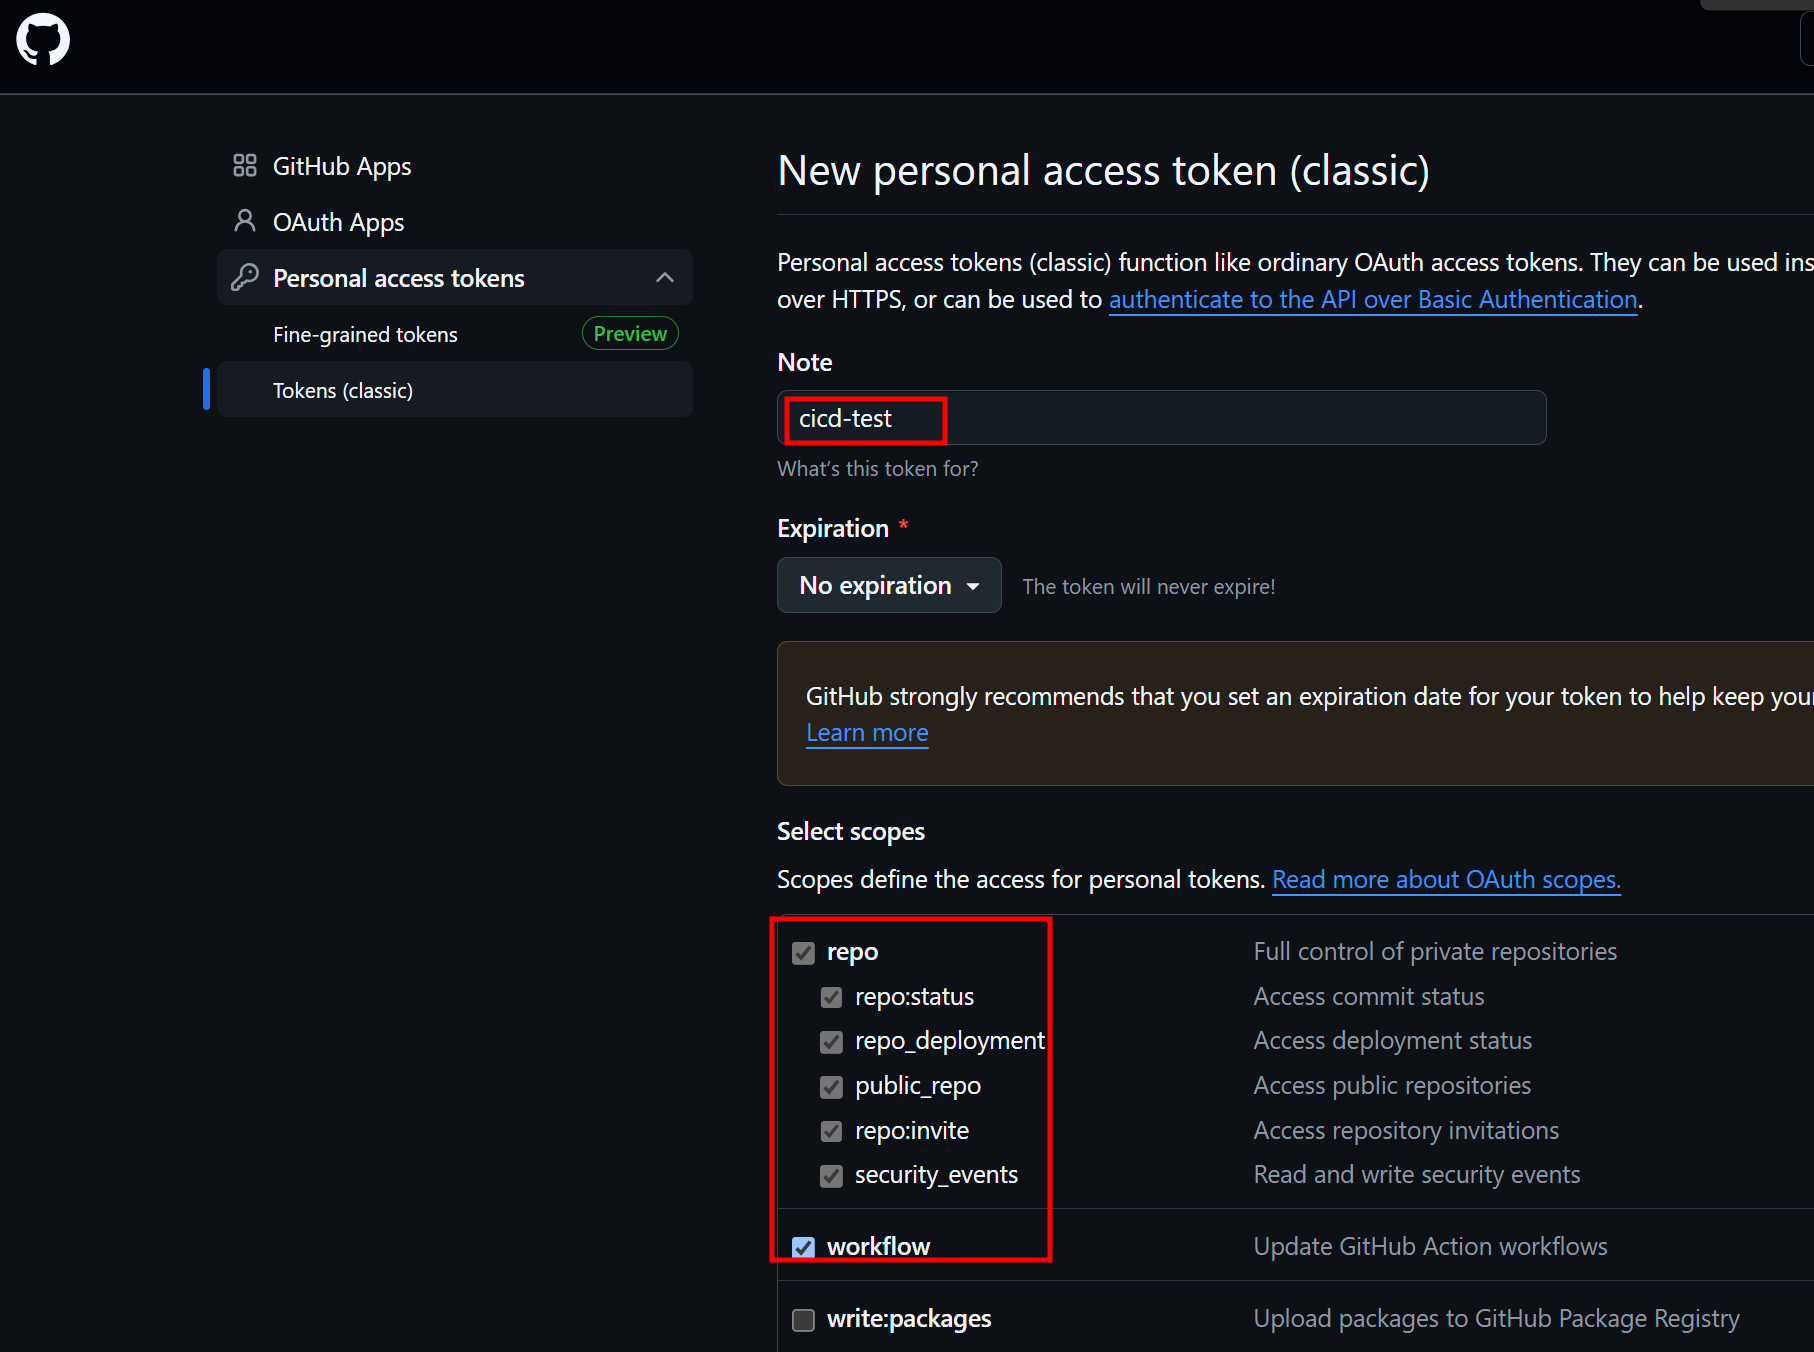Click the 'Access public repositories' description
This screenshot has width=1814, height=1352.
tap(1392, 1085)
